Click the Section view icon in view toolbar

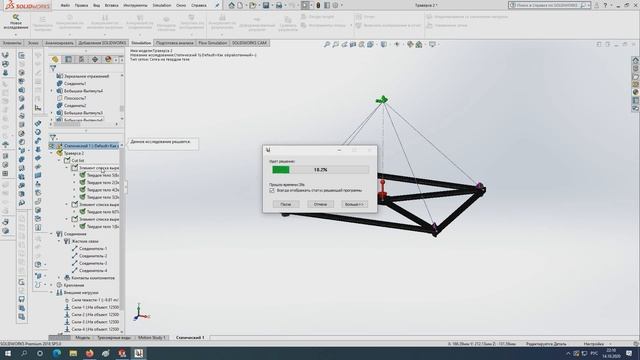coord(353,44)
